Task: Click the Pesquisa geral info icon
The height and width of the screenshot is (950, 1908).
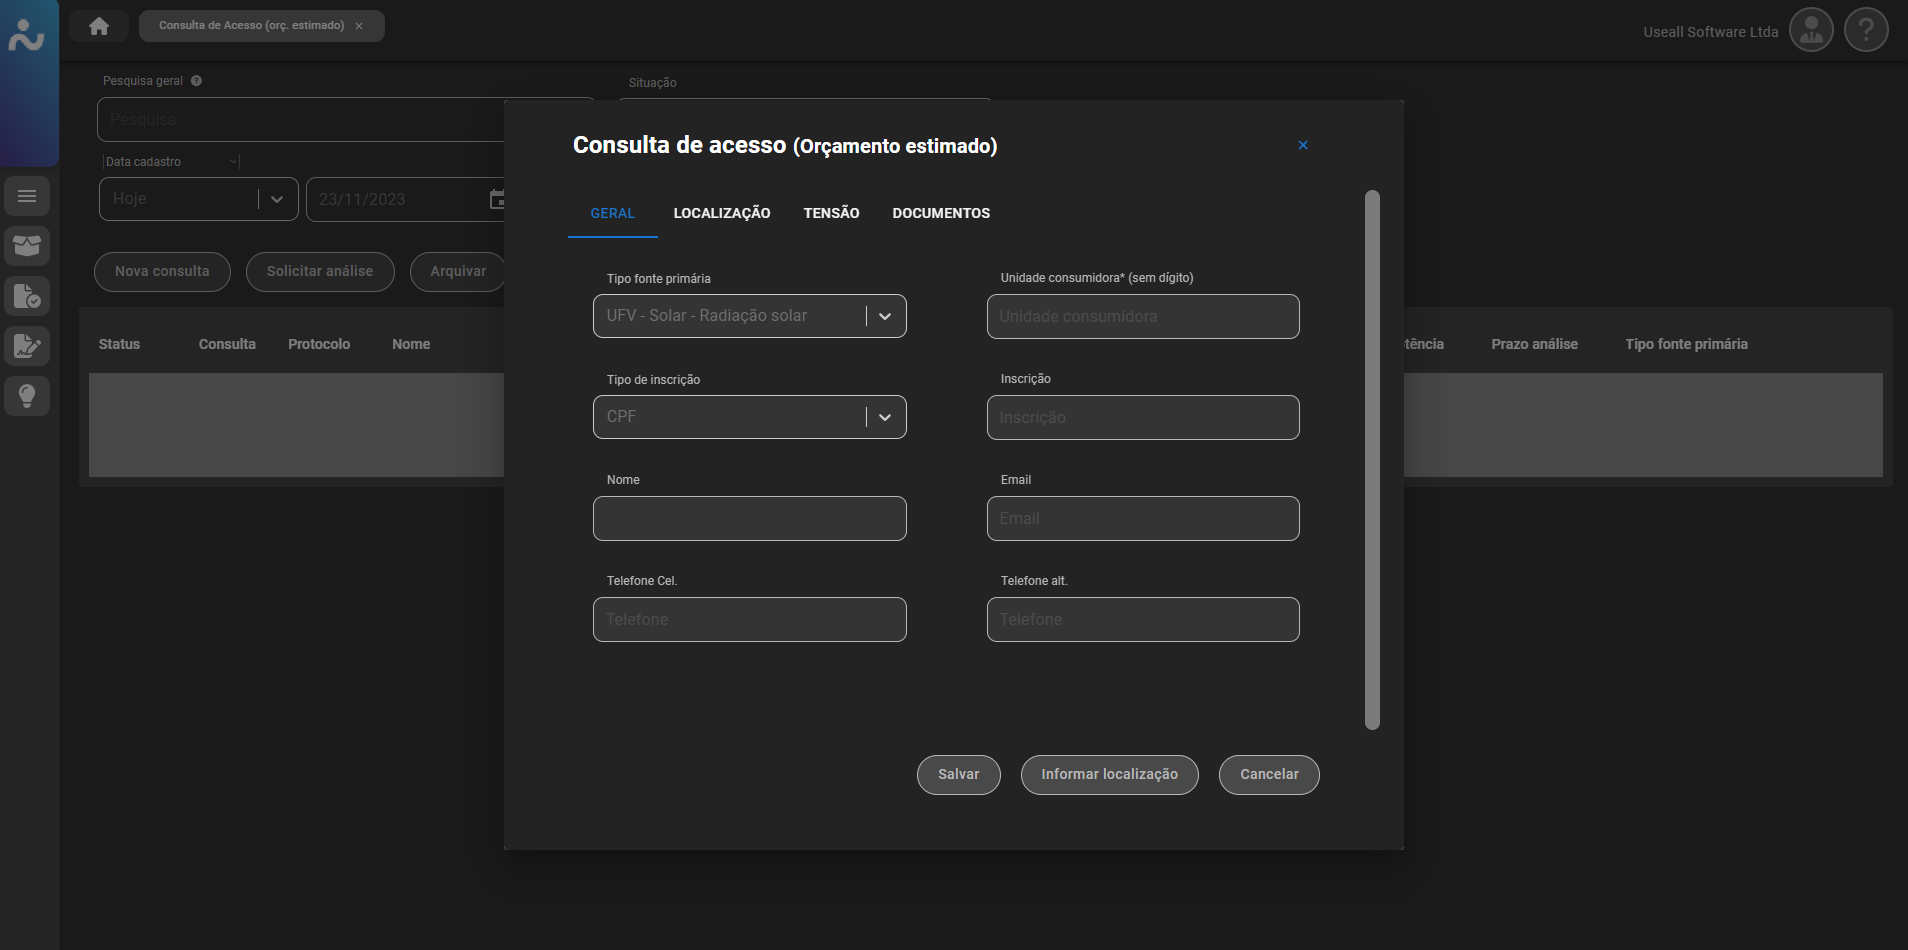Action: coord(197,81)
